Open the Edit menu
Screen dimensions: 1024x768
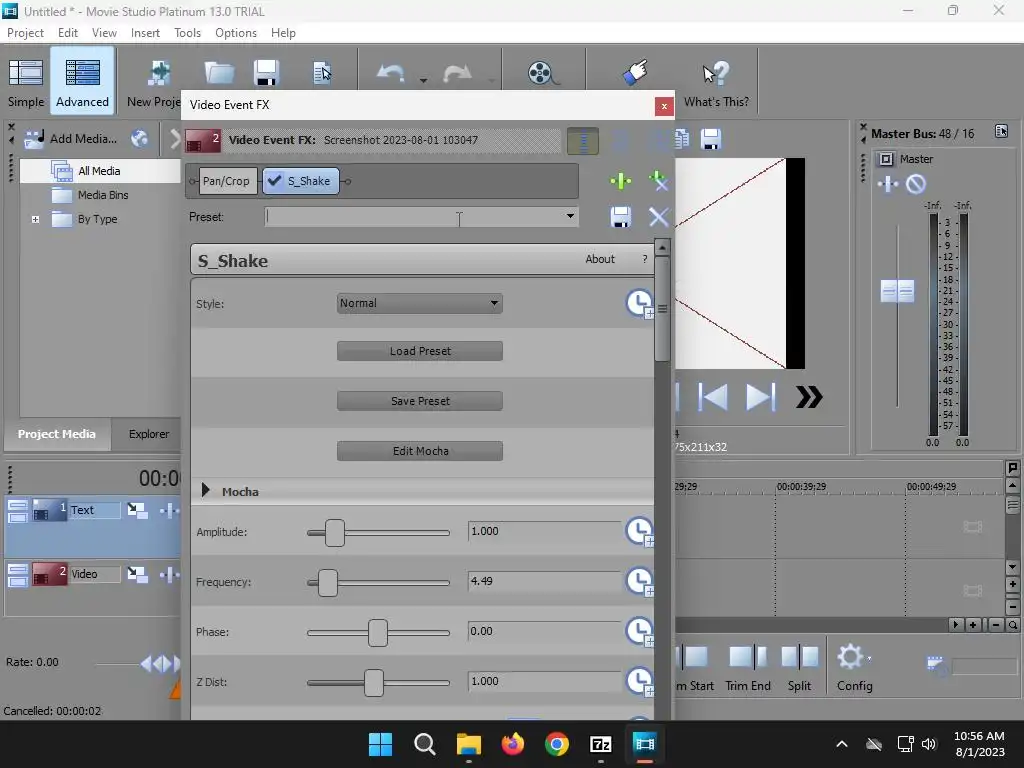(x=67, y=33)
